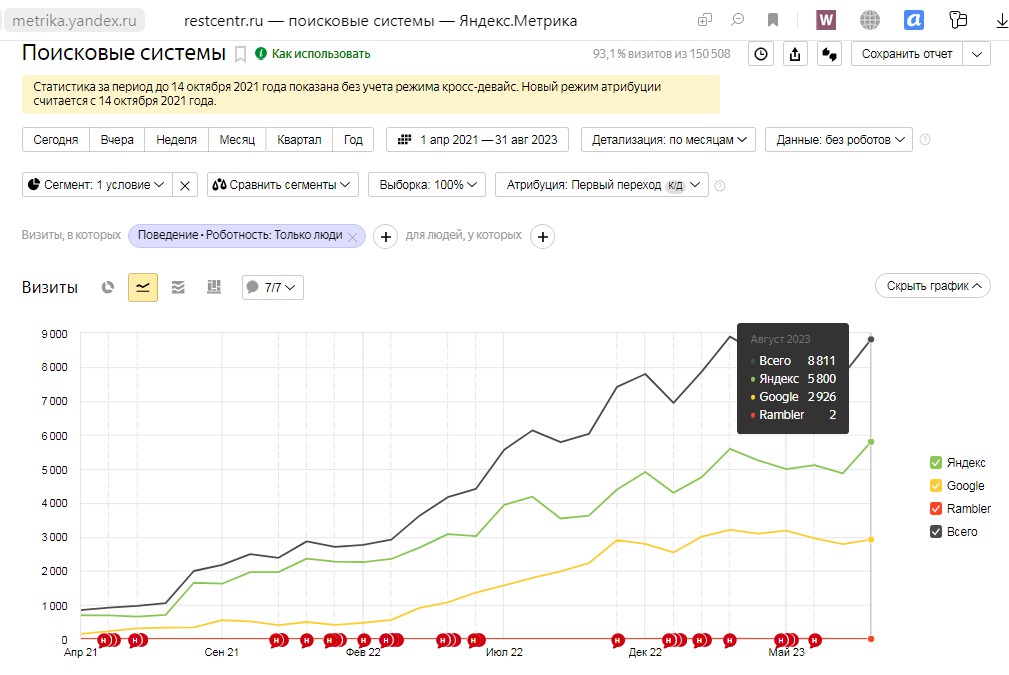Open the Сравнить сегменты dropdown
The image size is (1009, 675).
click(282, 185)
